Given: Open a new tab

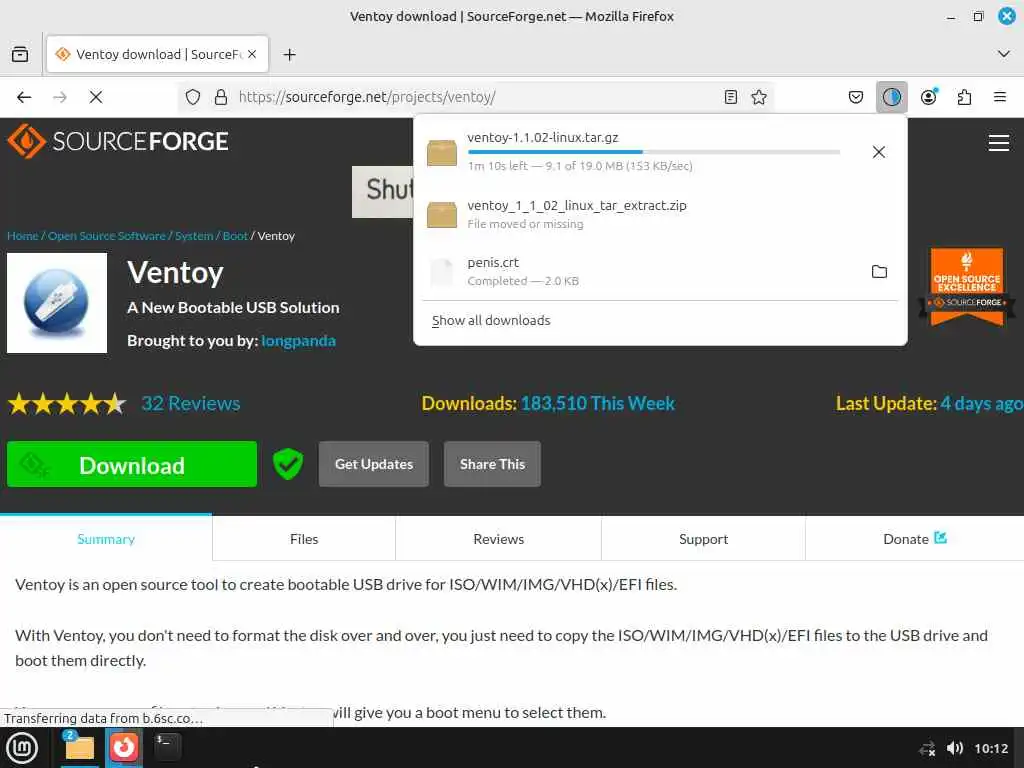Looking at the screenshot, I should [289, 54].
